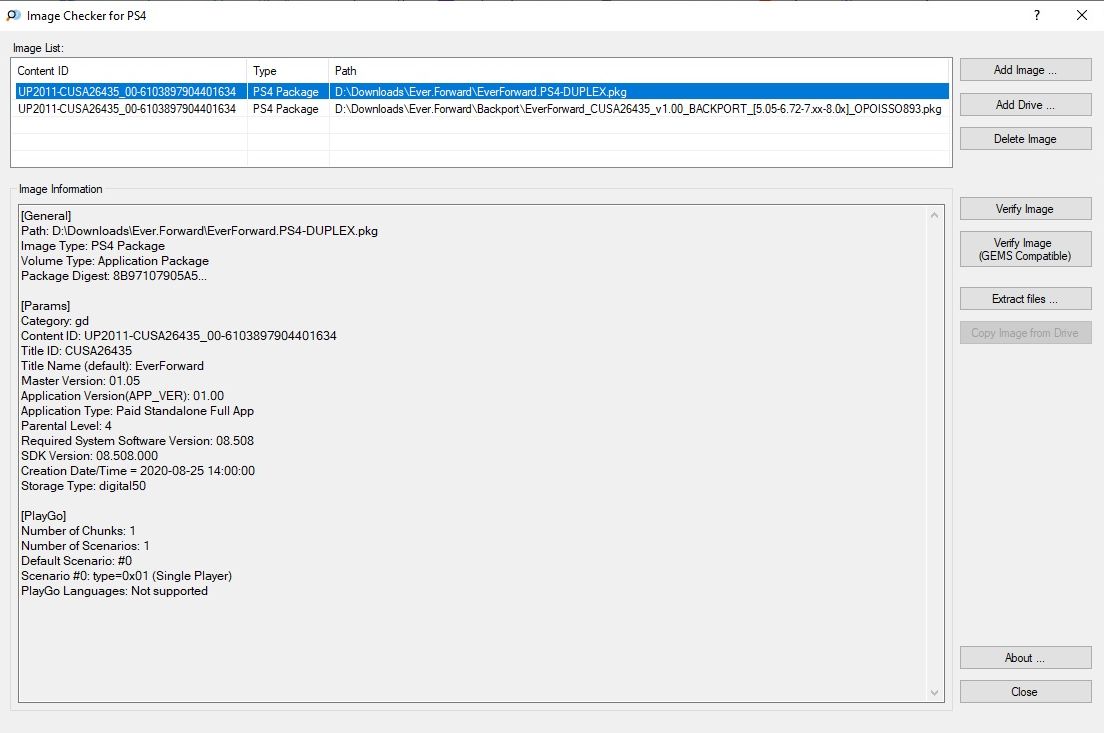Click the Category: gd line
This screenshot has height=733, width=1104.
55,321
